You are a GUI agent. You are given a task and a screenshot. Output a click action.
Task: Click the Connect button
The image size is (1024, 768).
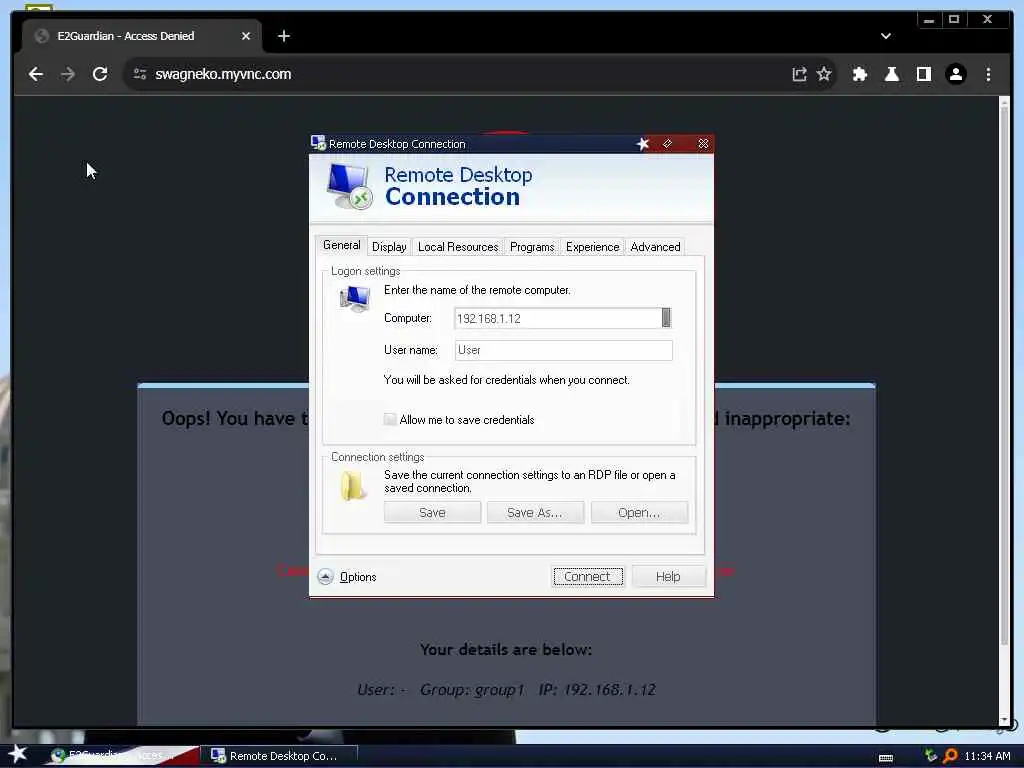587,577
